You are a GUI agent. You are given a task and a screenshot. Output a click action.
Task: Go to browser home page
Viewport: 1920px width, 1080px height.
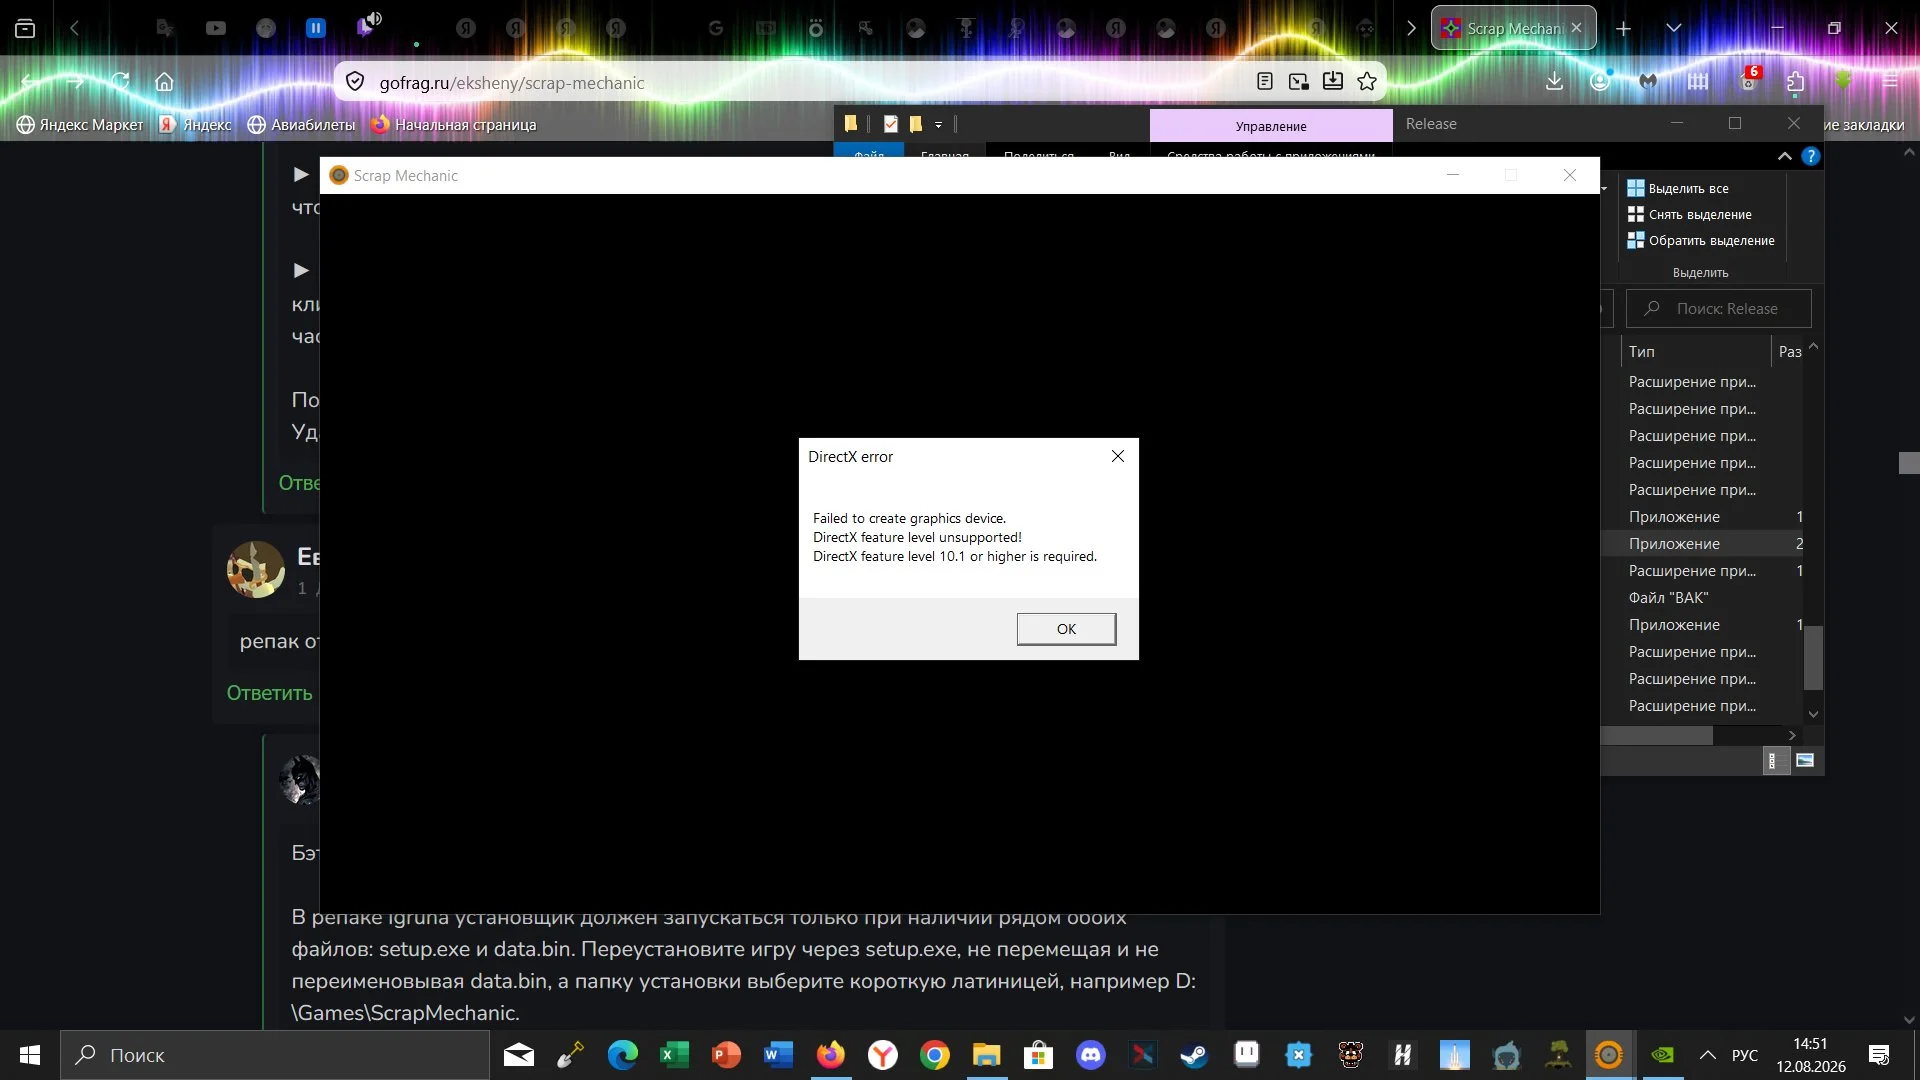point(164,82)
